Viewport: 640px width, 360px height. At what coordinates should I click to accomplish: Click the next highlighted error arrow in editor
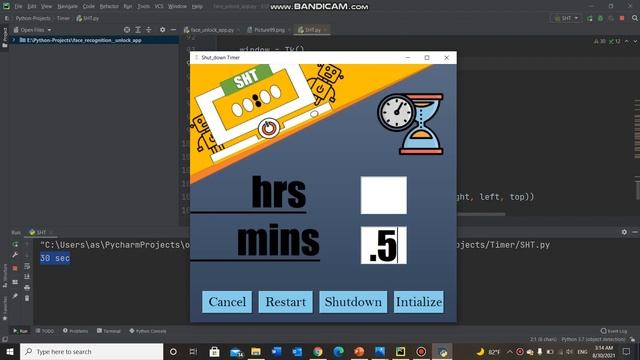(636, 41)
